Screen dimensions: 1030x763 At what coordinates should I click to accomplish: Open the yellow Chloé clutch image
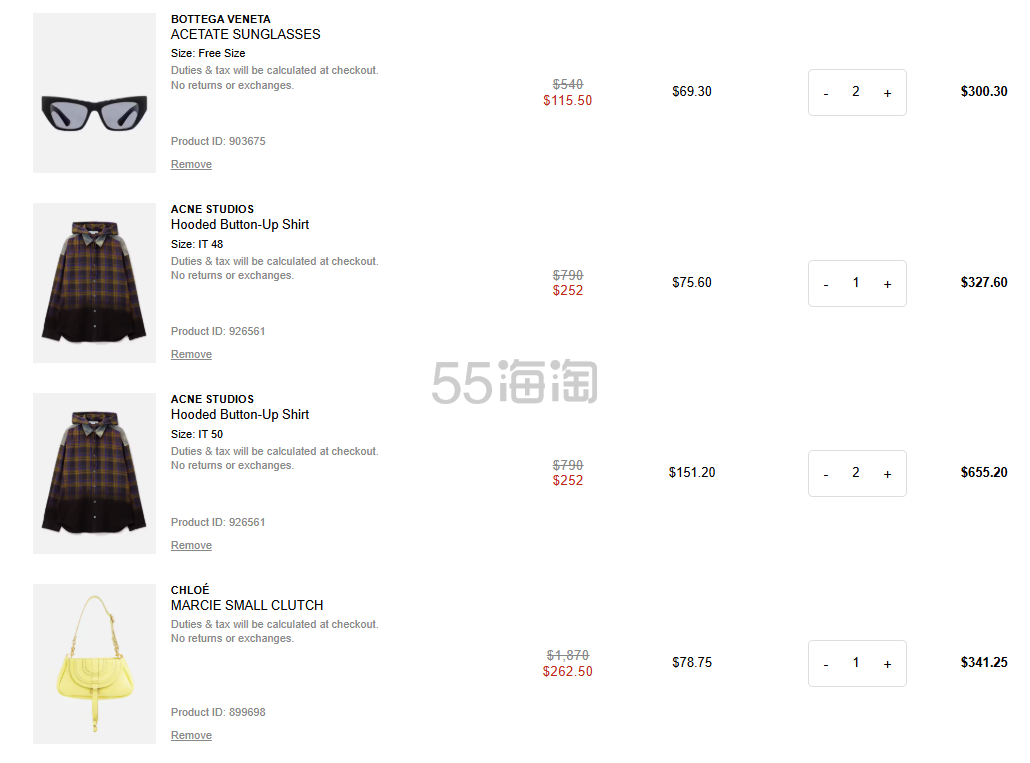94,664
